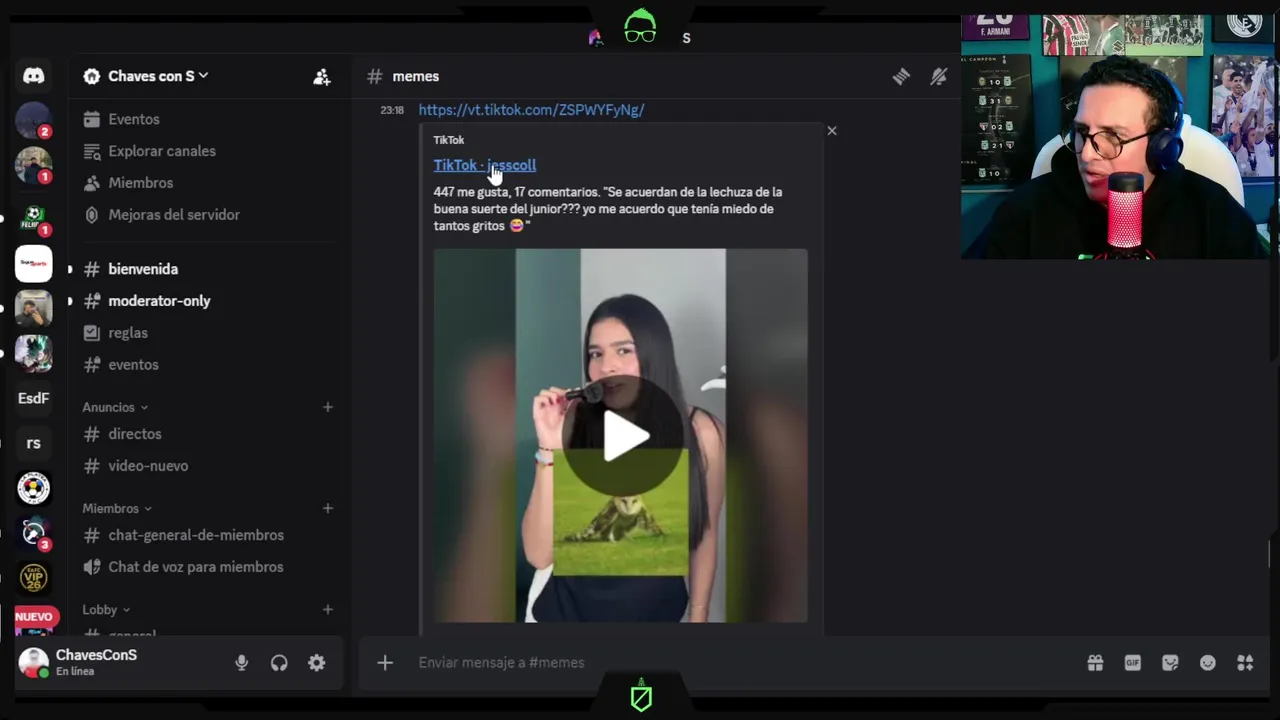
Task: Open the gift Nitro icon
Action: click(x=1095, y=662)
